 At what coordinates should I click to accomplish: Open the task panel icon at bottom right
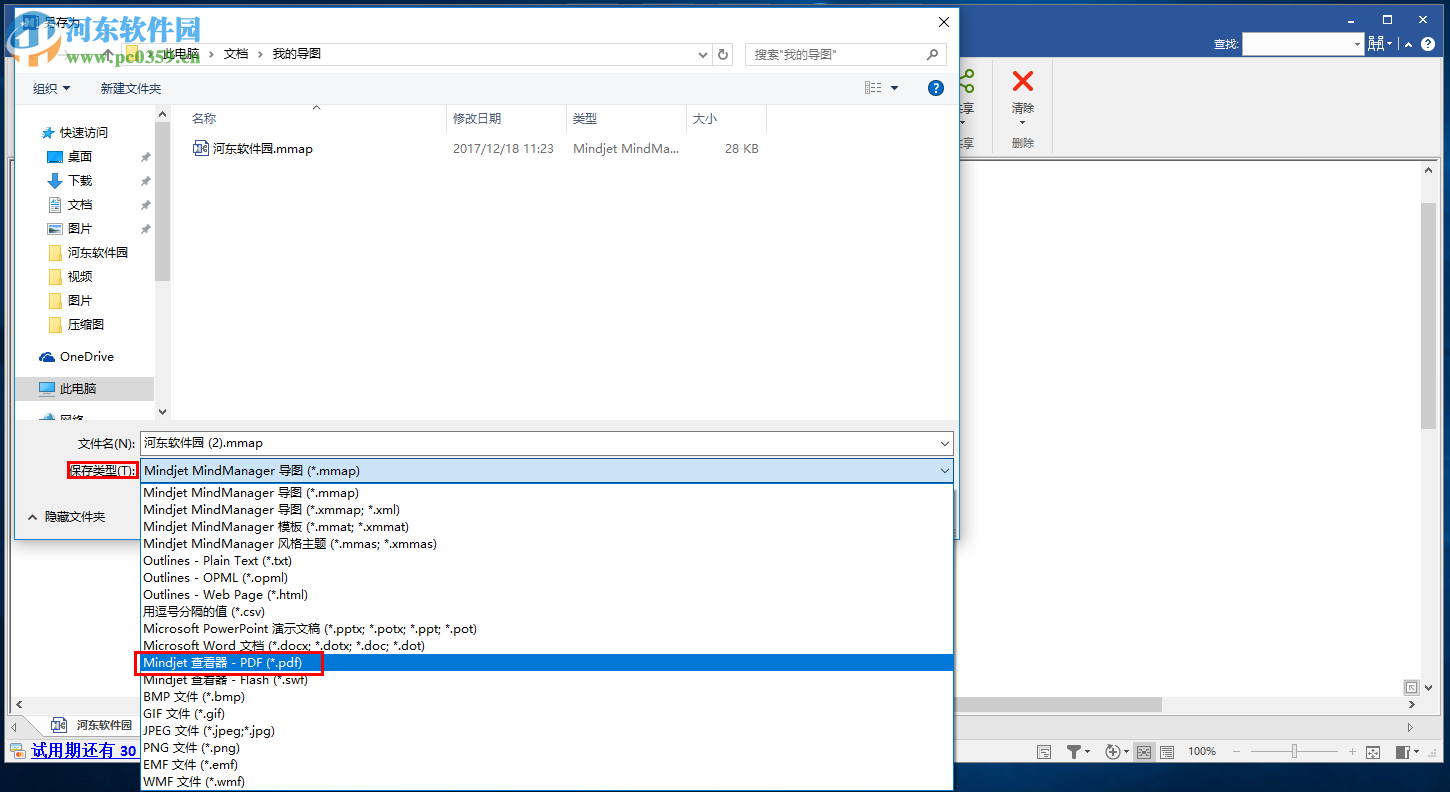1404,751
